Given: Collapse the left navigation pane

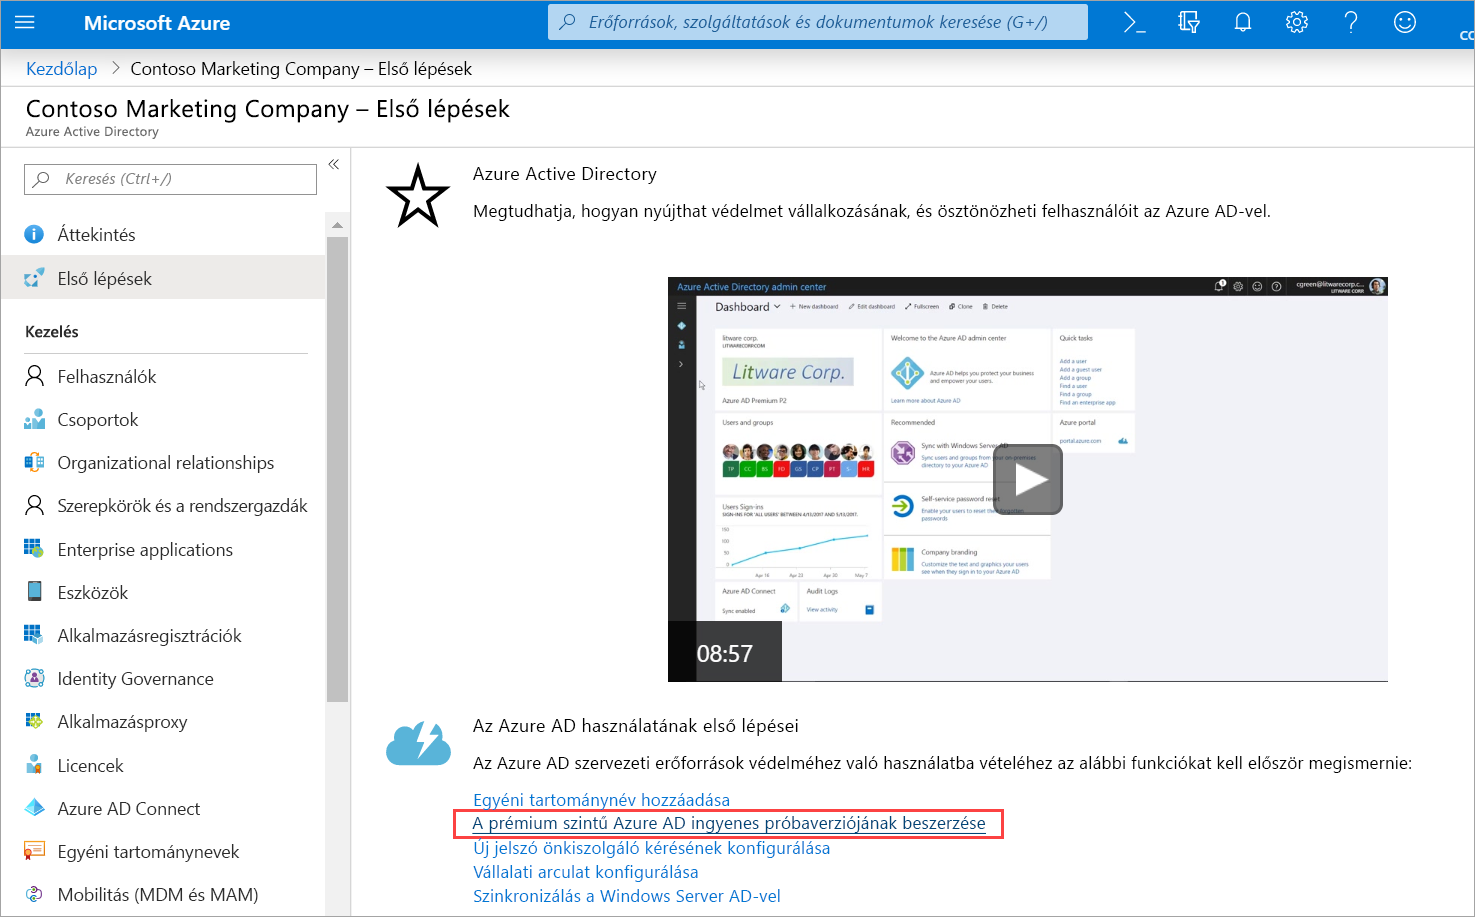Looking at the screenshot, I should pos(334,164).
